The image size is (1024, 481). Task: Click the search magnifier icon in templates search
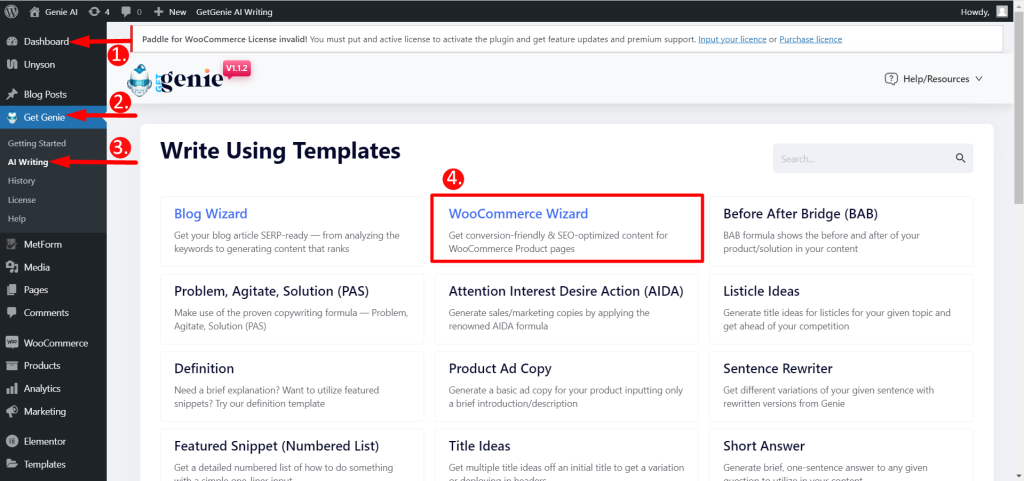(x=960, y=158)
